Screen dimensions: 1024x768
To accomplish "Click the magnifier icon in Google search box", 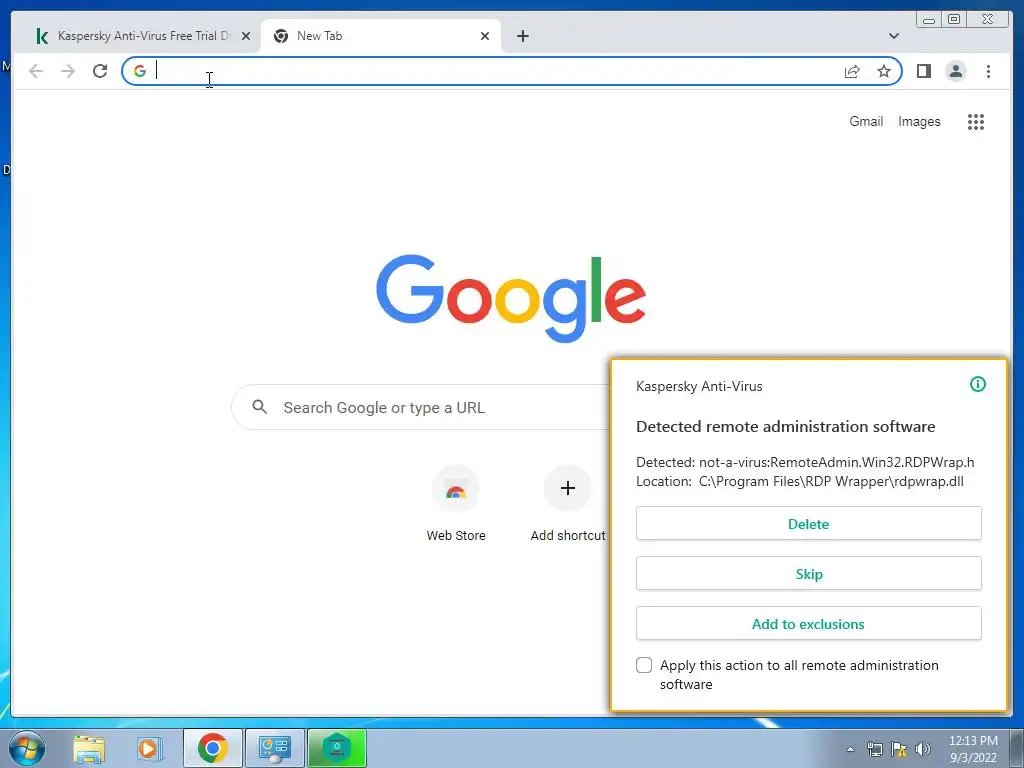I will (259, 407).
